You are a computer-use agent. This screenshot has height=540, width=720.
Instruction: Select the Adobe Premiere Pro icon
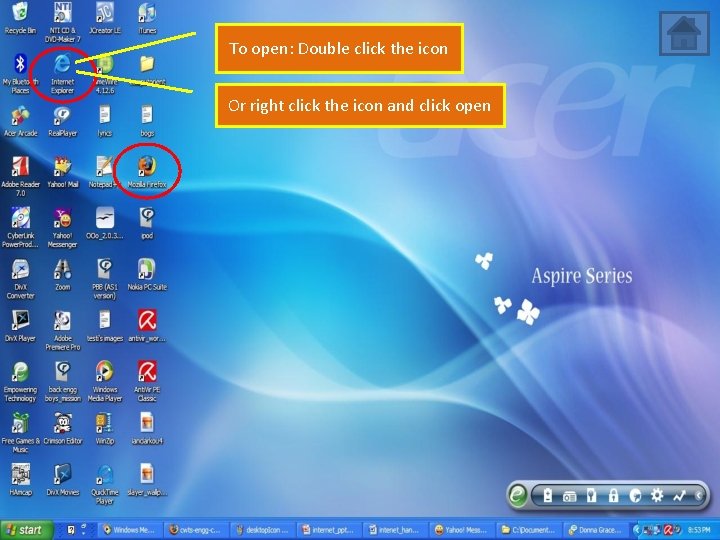[62, 331]
